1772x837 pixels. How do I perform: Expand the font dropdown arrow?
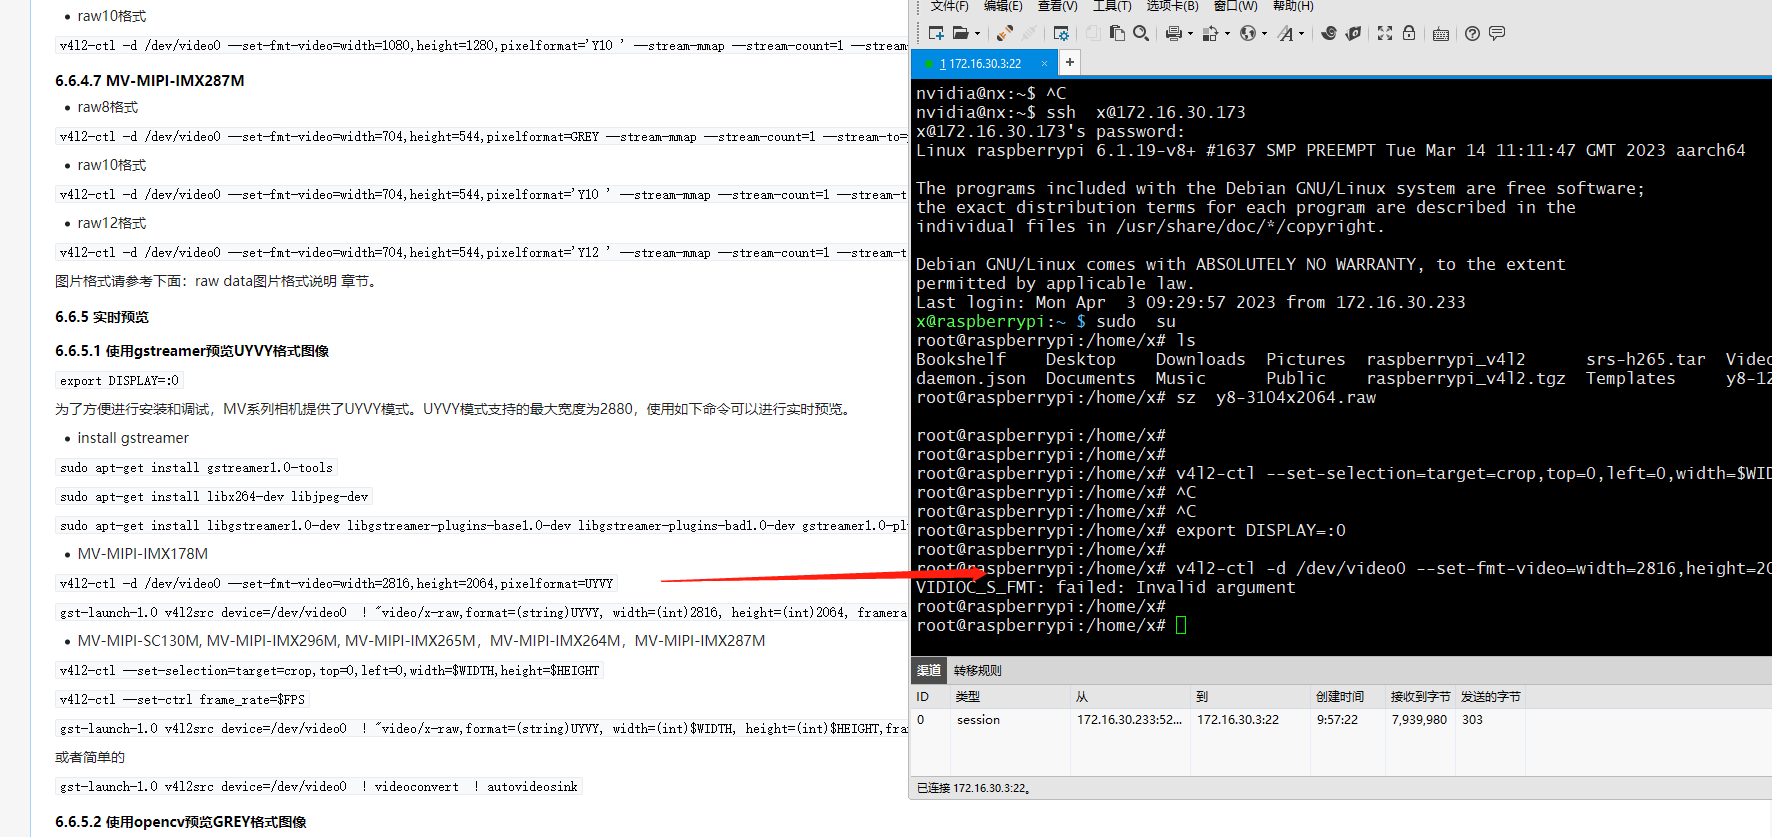[x=1301, y=34]
